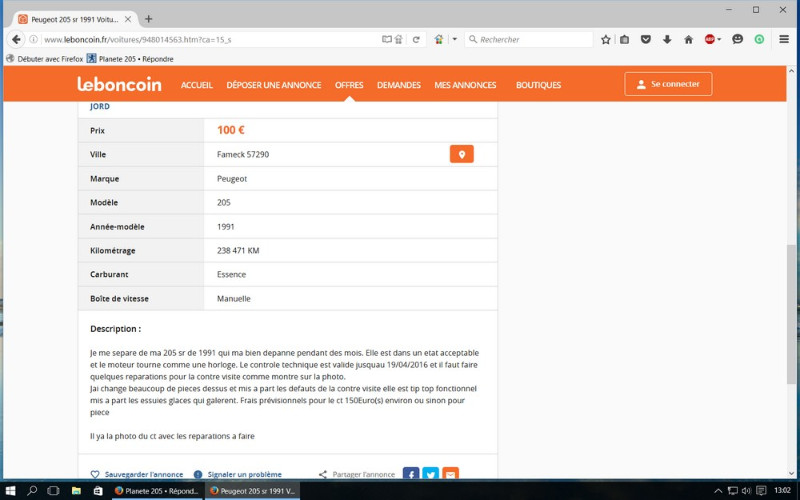Image resolution: width=800 pixels, height=500 pixels.
Task: Open MES ANNONCES menu item
Action: point(465,85)
